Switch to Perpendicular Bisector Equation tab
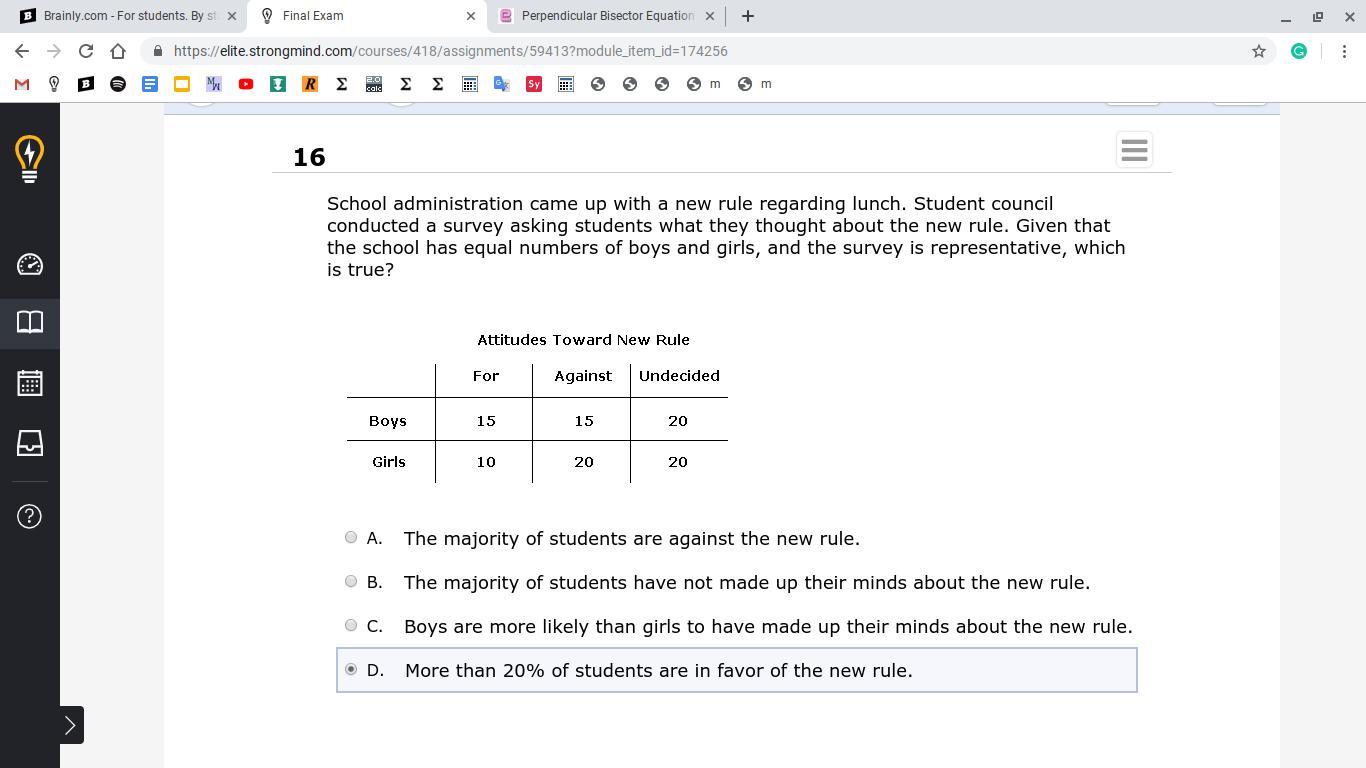 tap(607, 16)
